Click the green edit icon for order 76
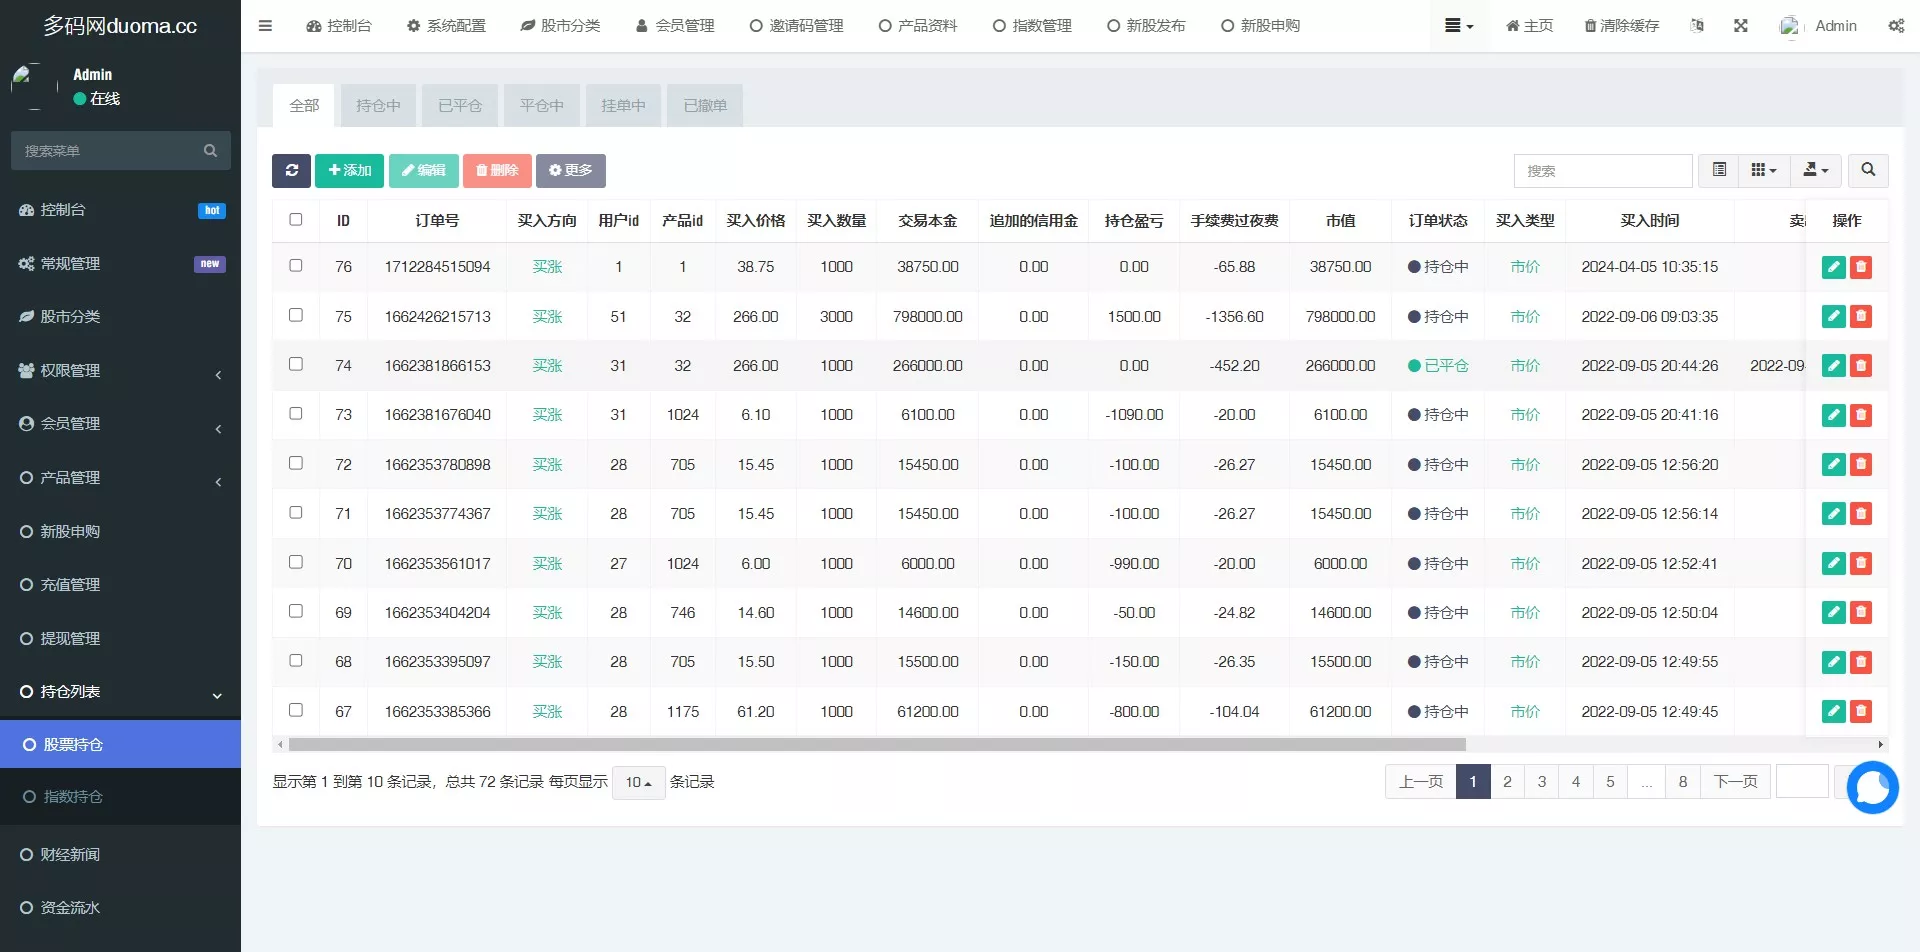1920x952 pixels. [x=1833, y=267]
